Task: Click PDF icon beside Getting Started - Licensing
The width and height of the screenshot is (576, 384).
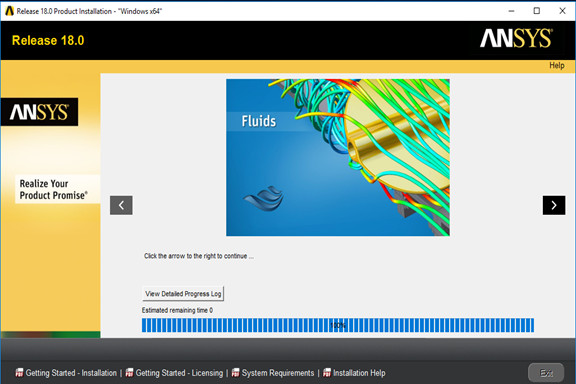Action: [129, 373]
